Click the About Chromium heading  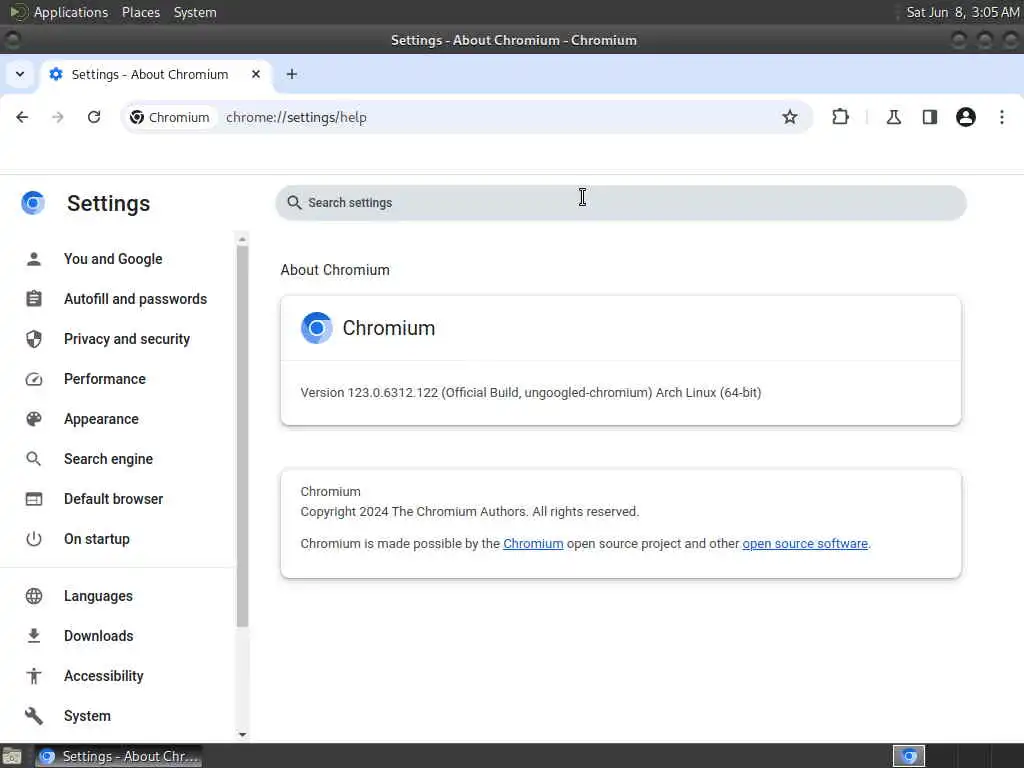[x=335, y=270]
